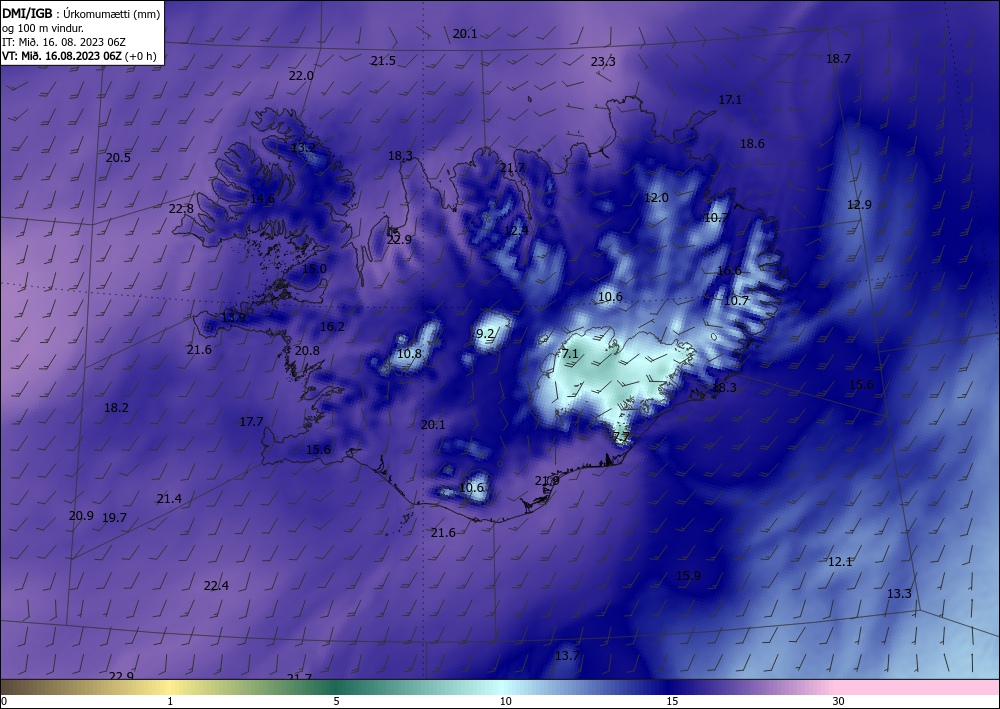Click the 13.9 value label

[x=233, y=317]
